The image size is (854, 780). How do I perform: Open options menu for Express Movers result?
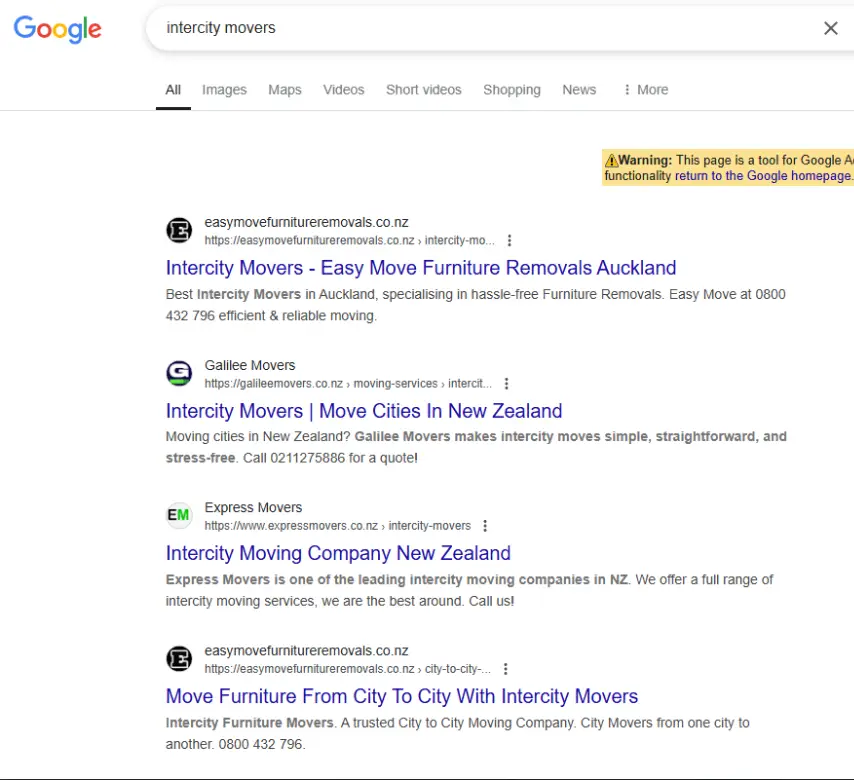pyautogui.click(x=485, y=526)
